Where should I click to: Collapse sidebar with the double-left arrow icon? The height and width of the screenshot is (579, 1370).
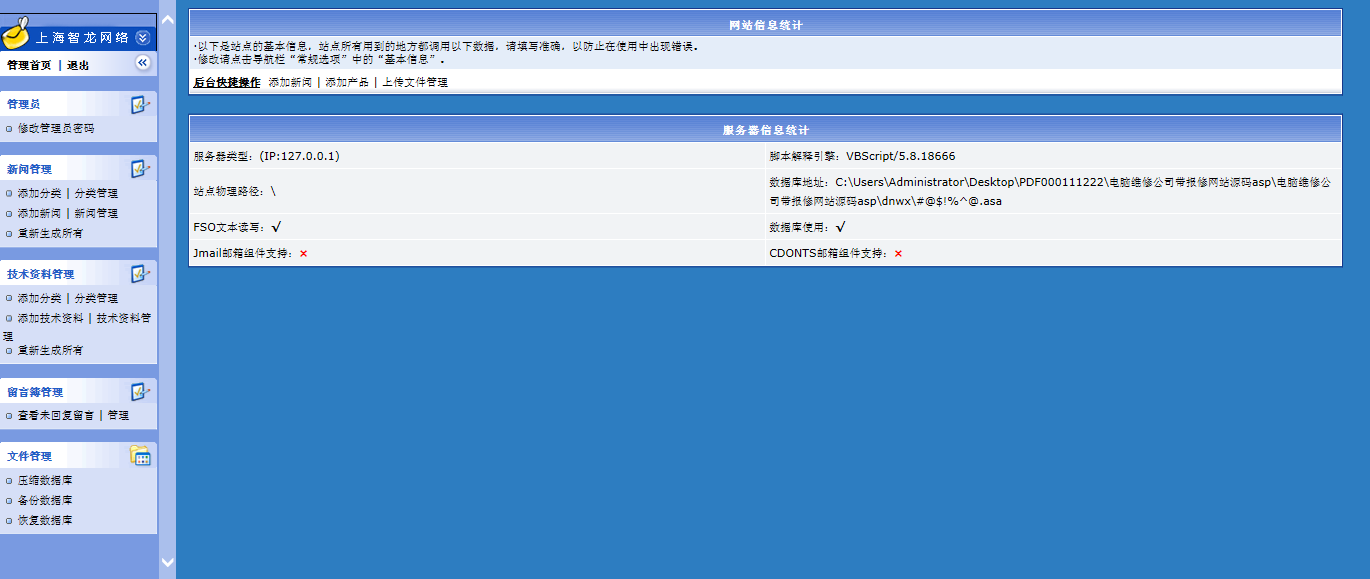click(x=142, y=63)
